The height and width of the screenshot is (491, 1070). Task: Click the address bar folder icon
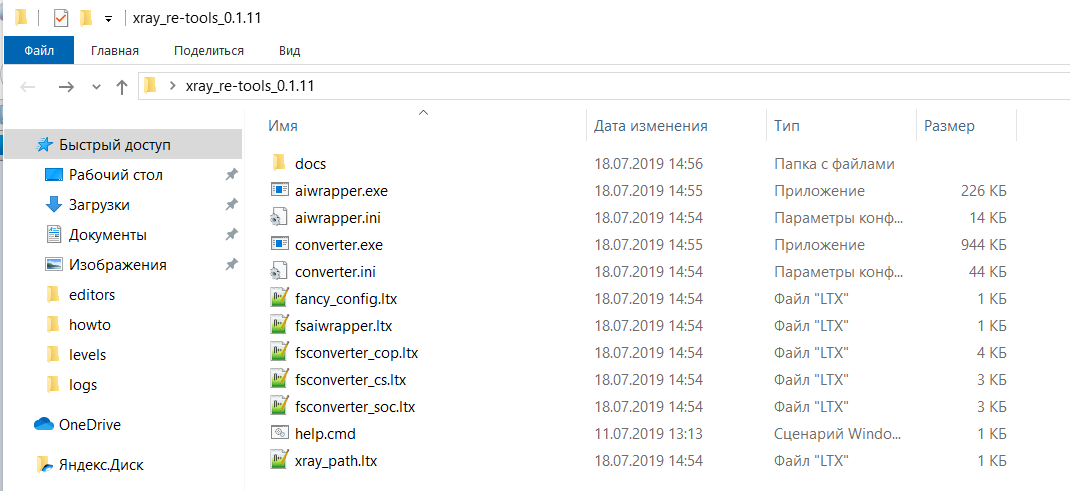click(151, 86)
